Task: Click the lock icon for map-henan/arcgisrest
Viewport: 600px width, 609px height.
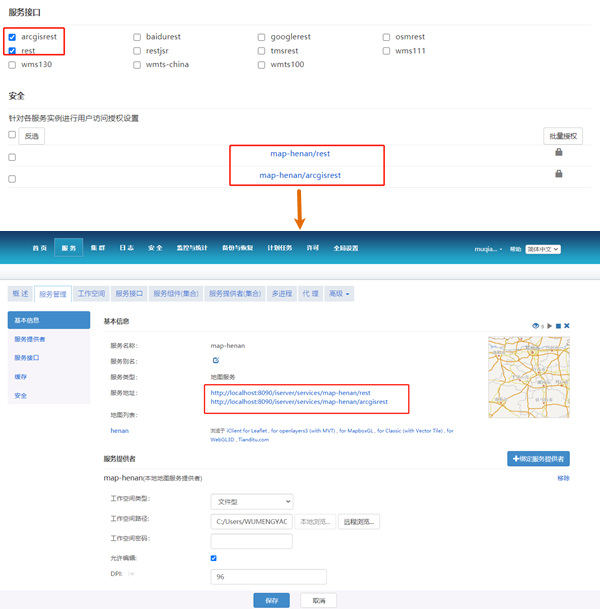Action: click(558, 173)
